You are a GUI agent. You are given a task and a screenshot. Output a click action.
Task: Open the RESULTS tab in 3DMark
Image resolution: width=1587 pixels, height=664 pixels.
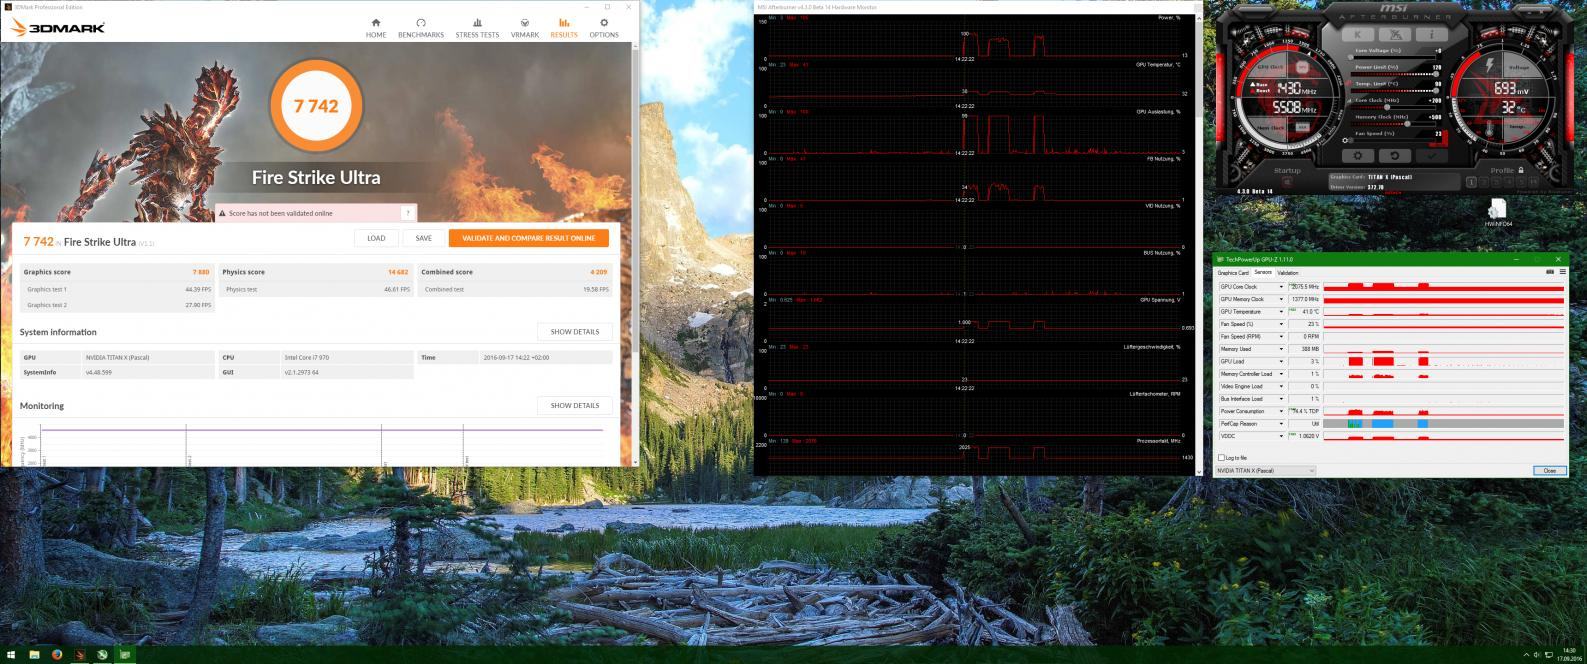point(564,27)
